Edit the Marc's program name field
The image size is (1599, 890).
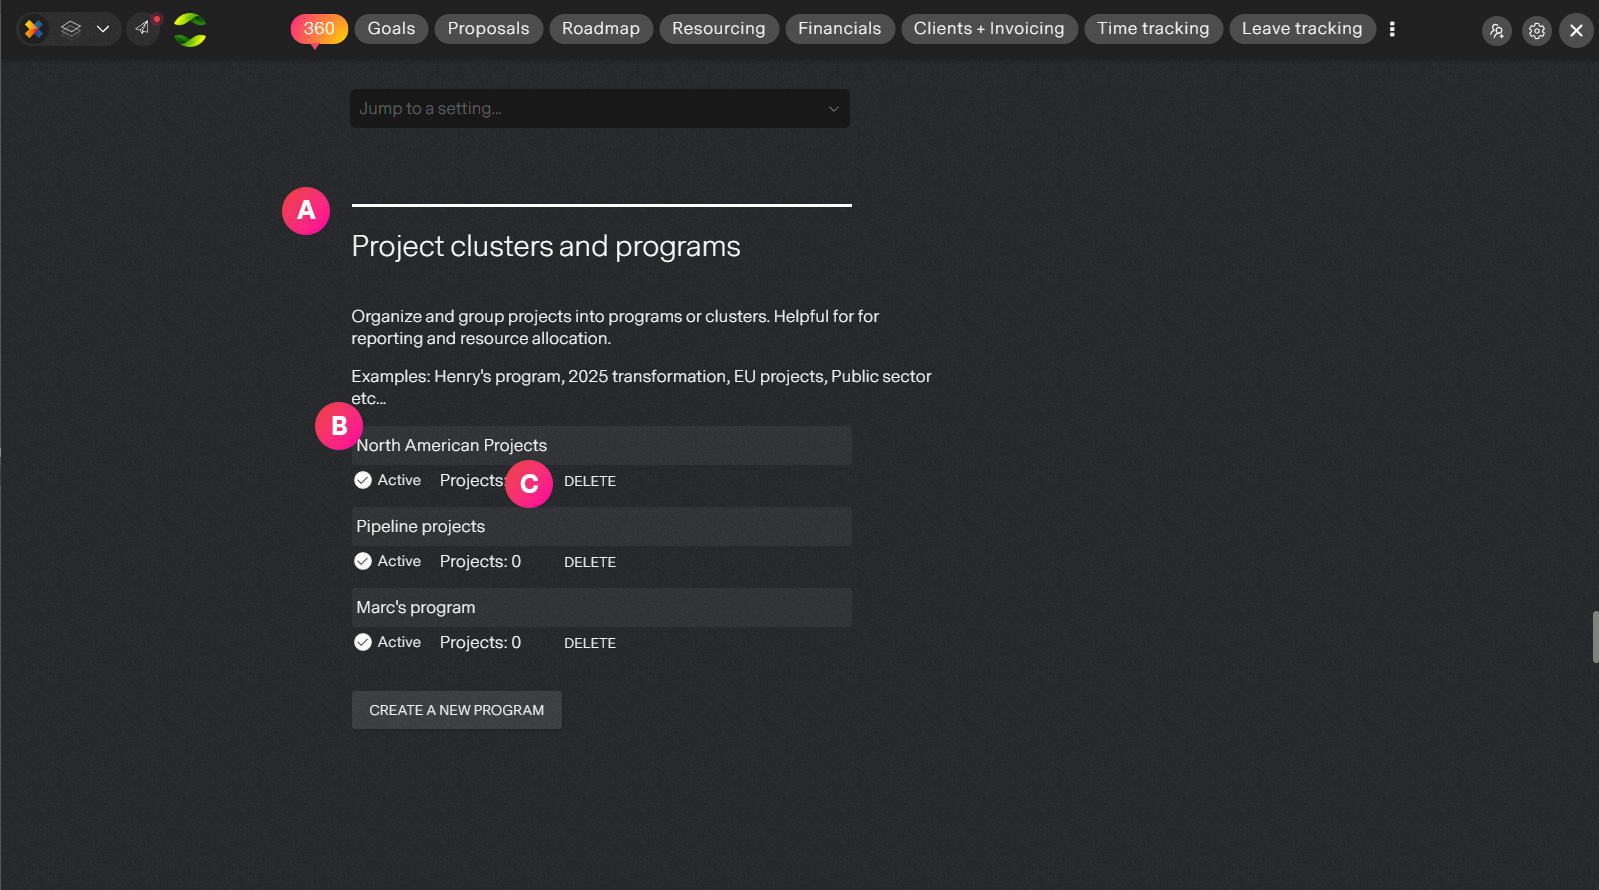pos(602,607)
